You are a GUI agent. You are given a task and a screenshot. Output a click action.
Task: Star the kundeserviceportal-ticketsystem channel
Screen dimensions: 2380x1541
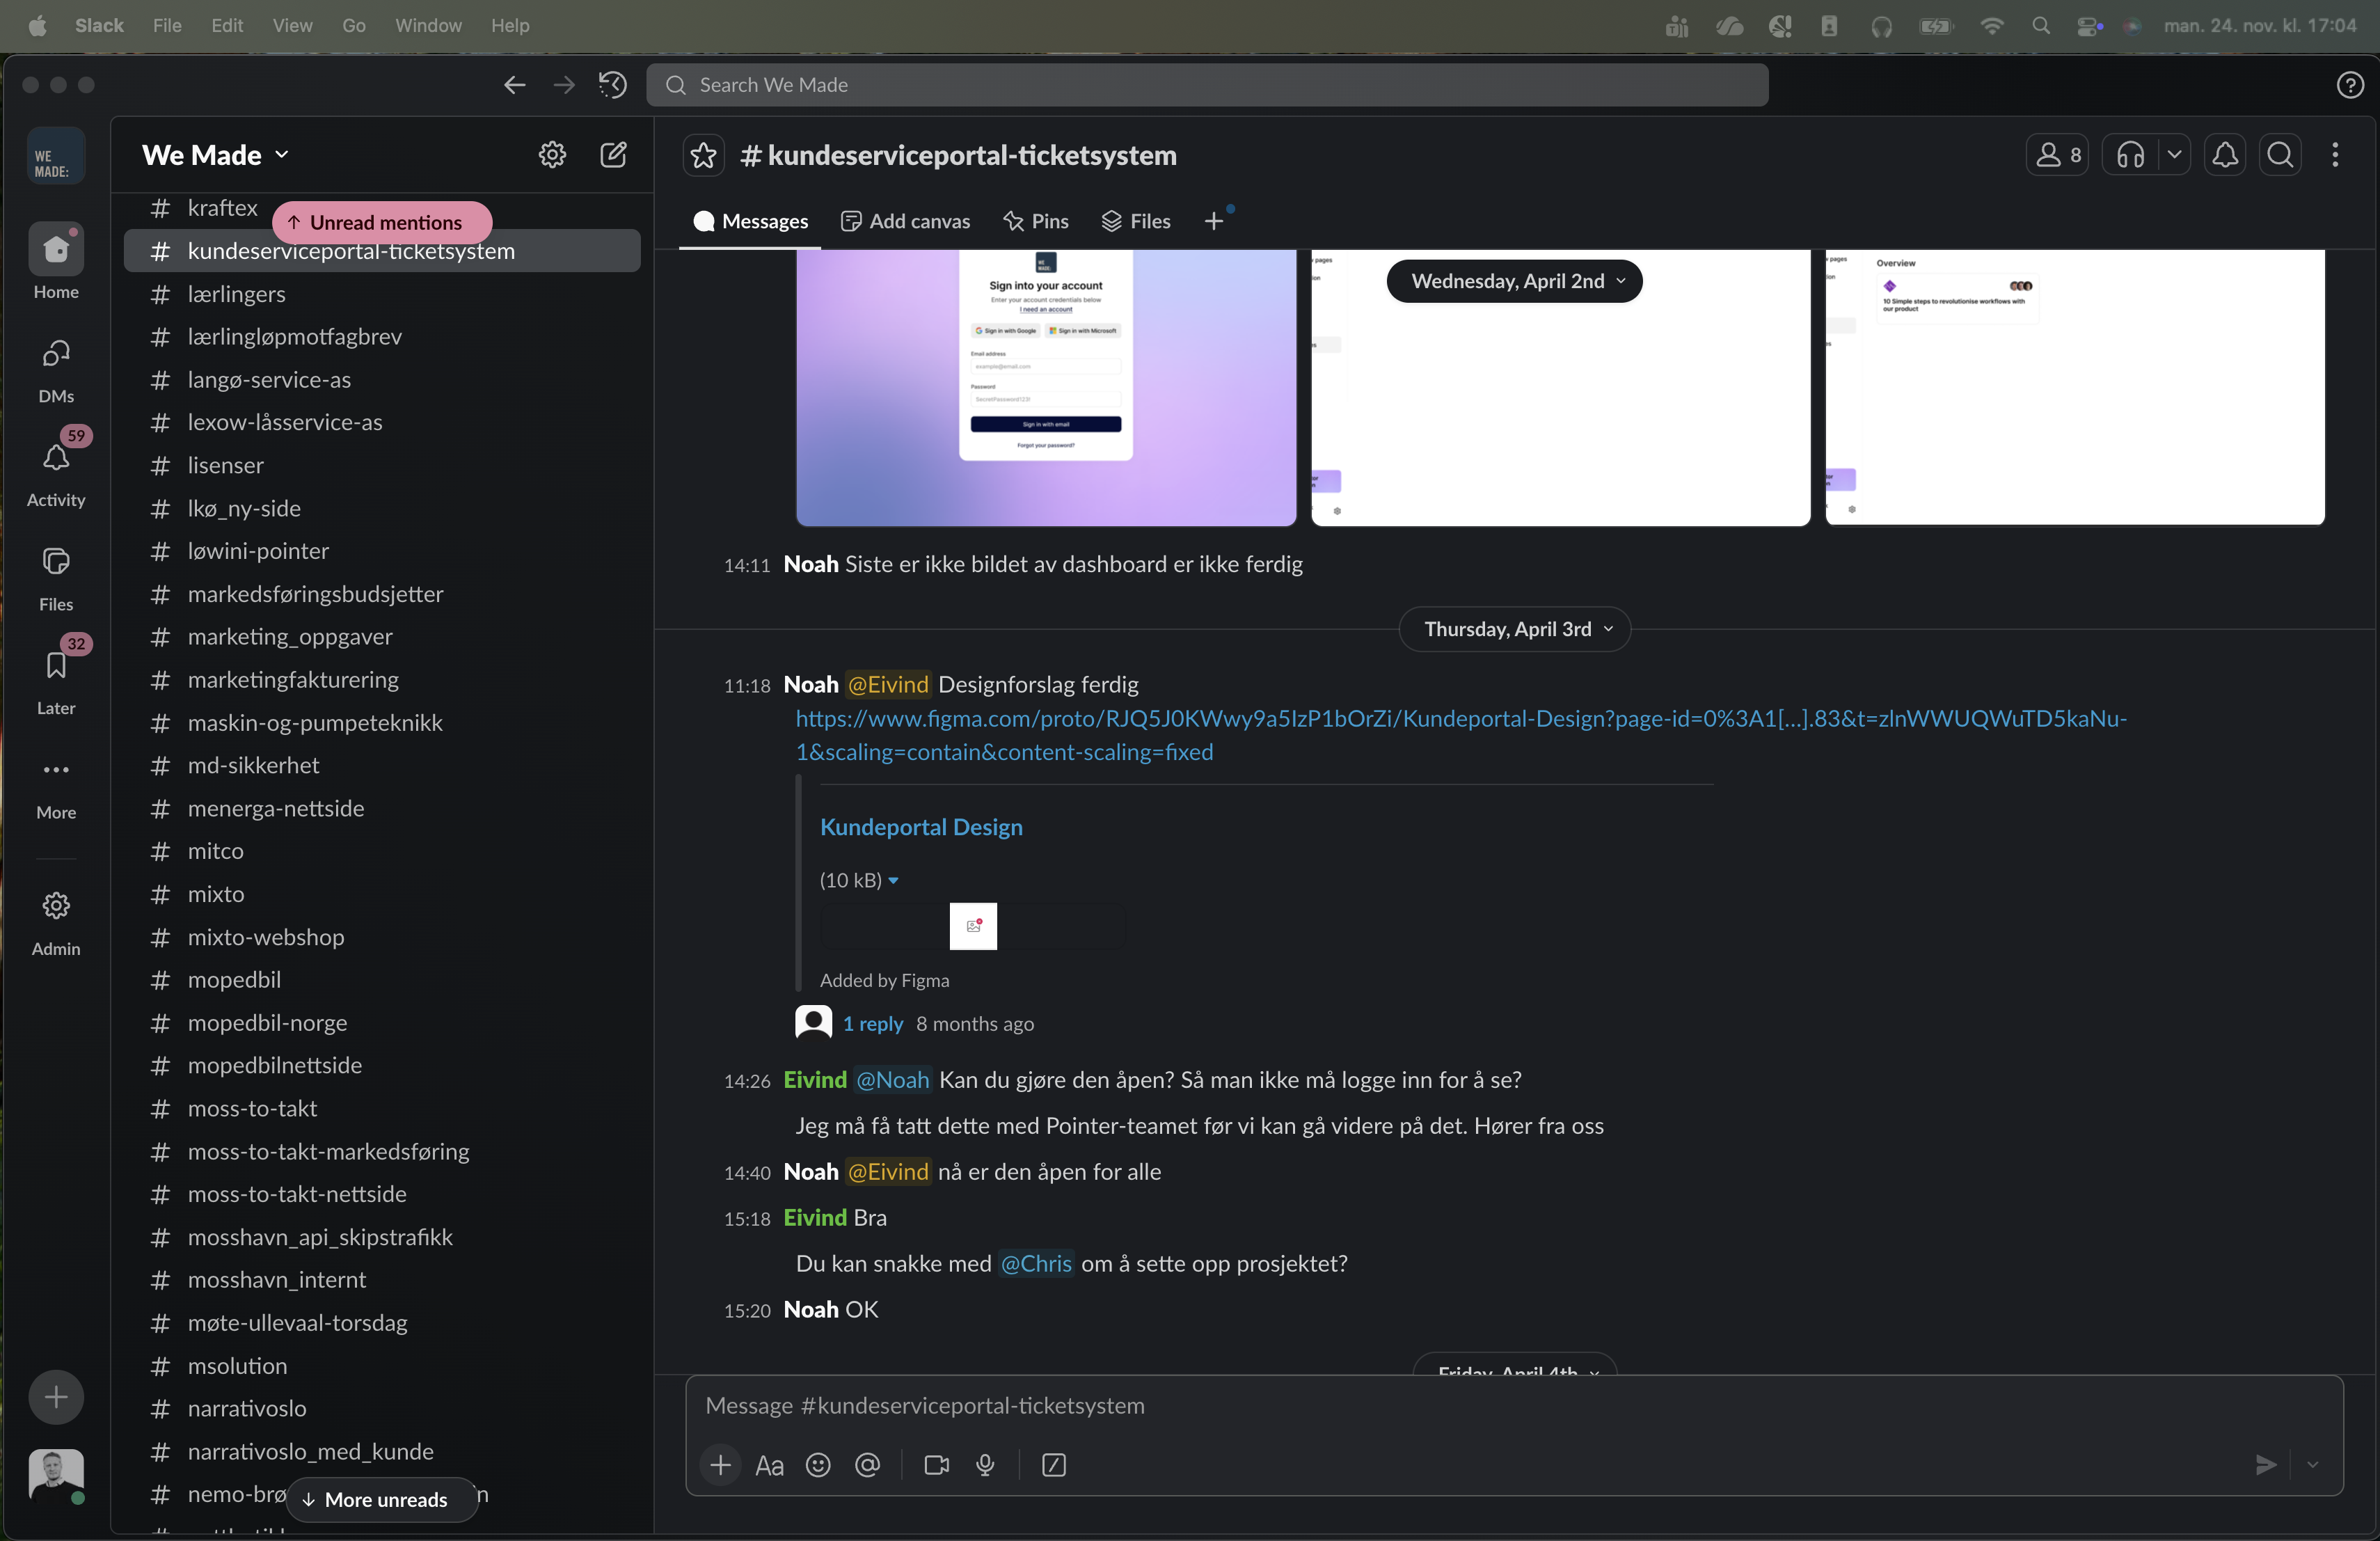tap(703, 155)
